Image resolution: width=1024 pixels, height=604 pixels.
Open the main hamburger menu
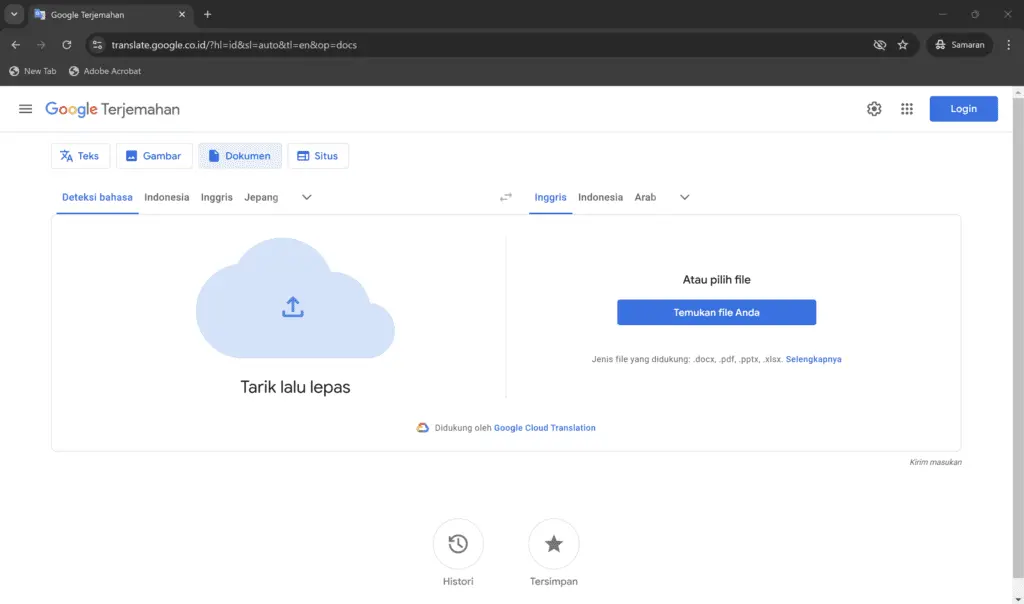(25, 109)
